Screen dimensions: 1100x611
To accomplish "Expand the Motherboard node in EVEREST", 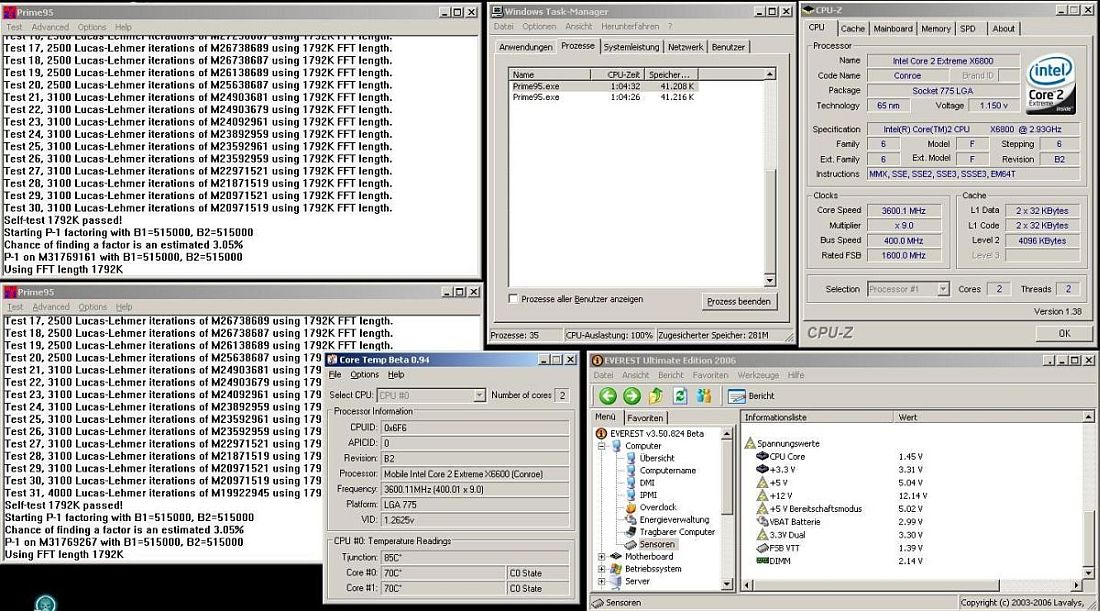I will click(x=601, y=557).
